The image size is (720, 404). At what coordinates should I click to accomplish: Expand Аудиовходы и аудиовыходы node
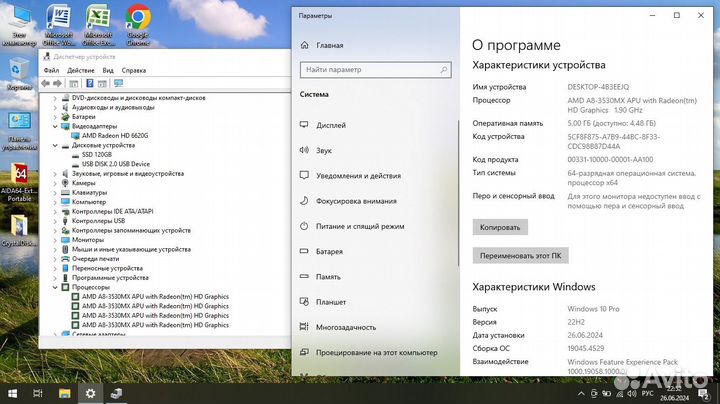(x=55, y=107)
